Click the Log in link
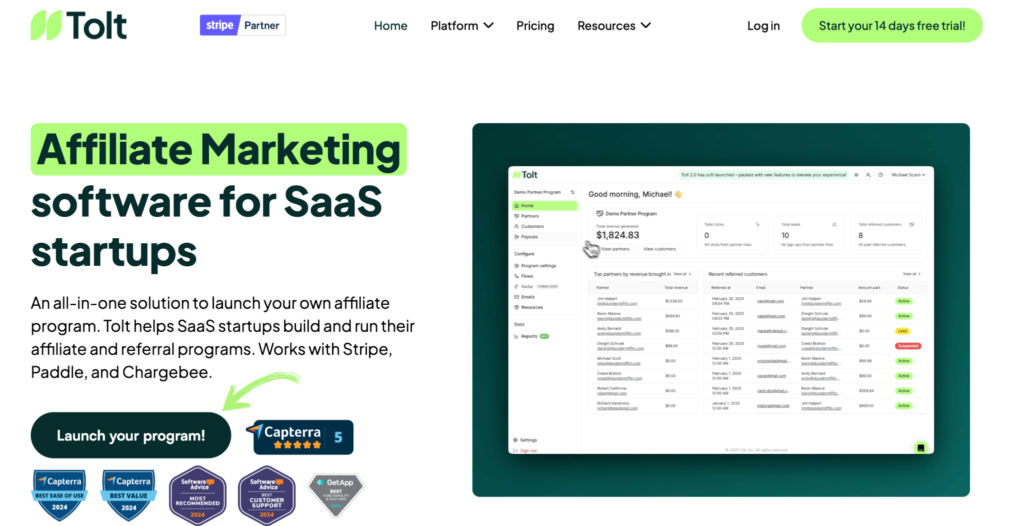Image resolution: width=1024 pixels, height=526 pixels. tap(763, 25)
